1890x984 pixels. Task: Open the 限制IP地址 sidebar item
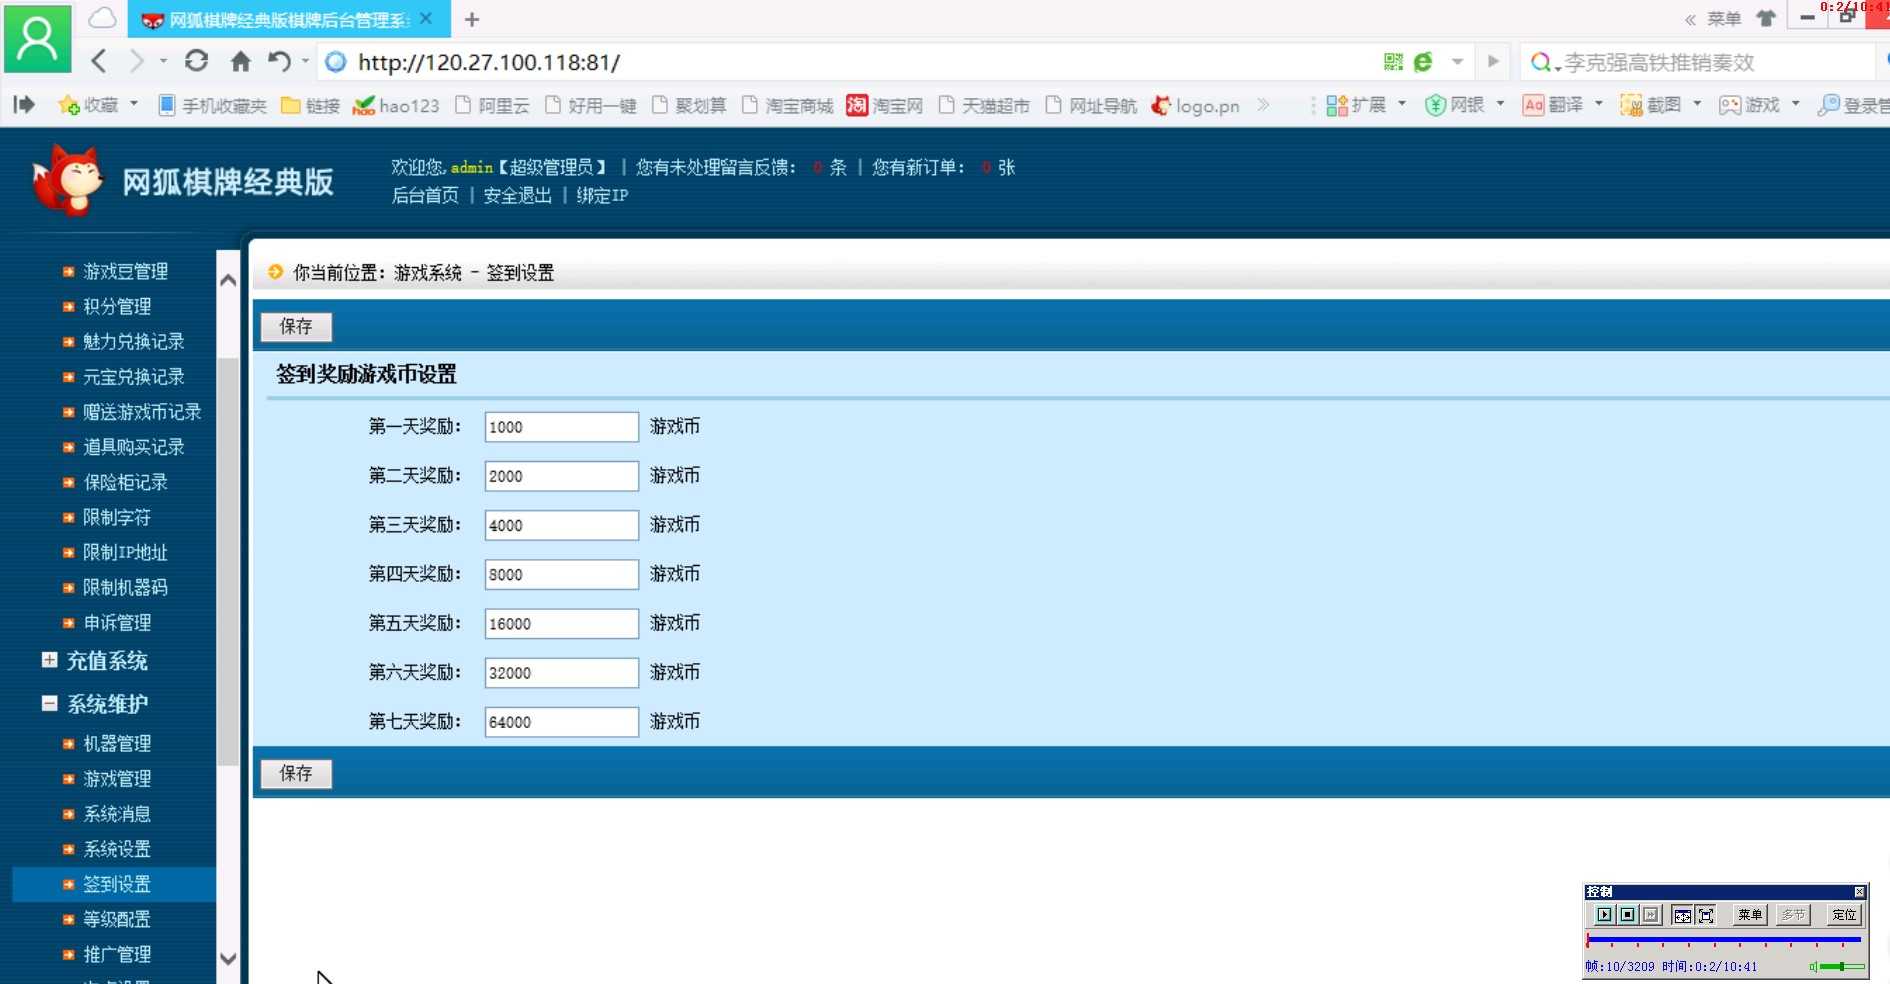tap(125, 552)
